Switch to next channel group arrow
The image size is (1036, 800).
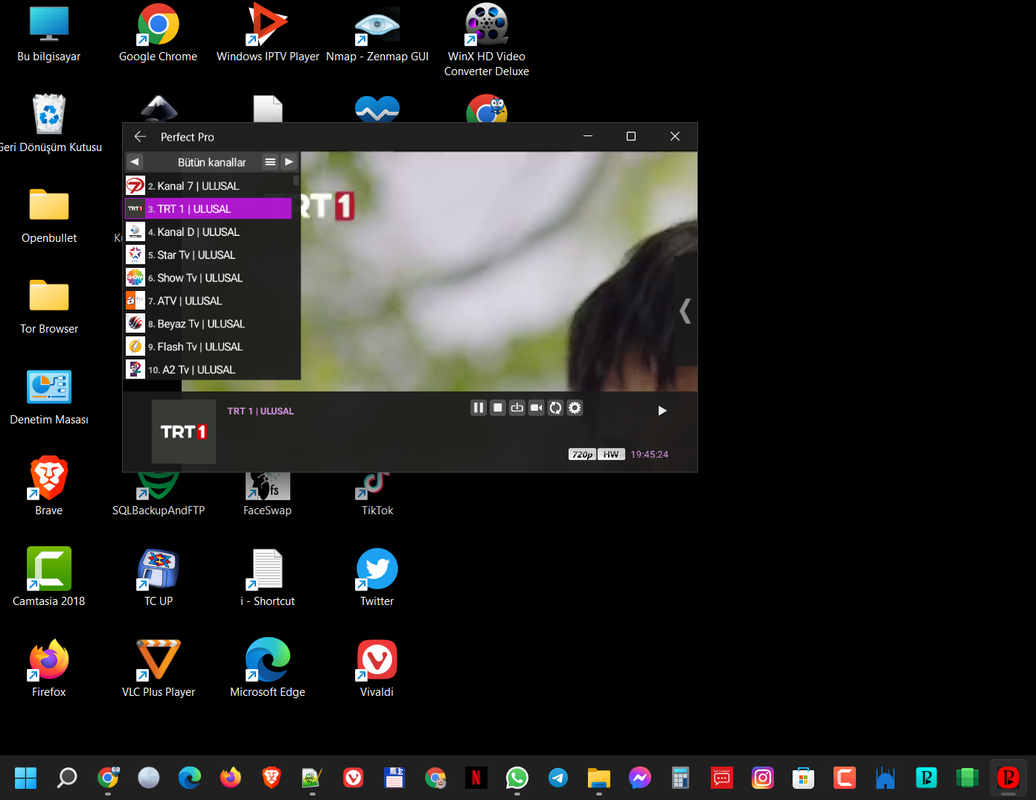click(x=289, y=162)
